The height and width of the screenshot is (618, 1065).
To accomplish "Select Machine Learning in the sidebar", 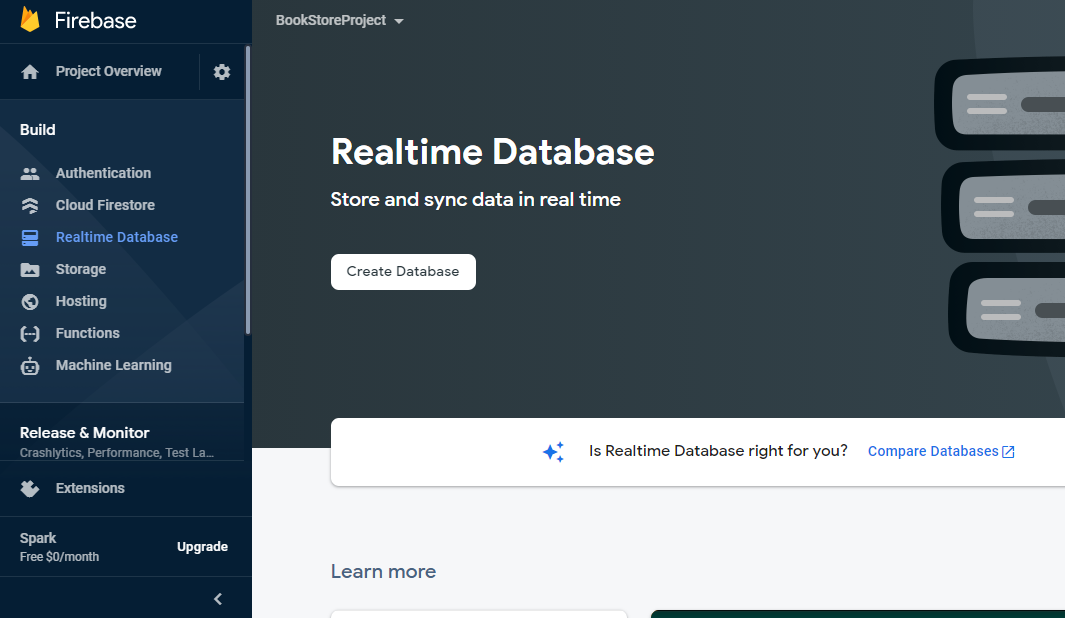I will coord(113,365).
